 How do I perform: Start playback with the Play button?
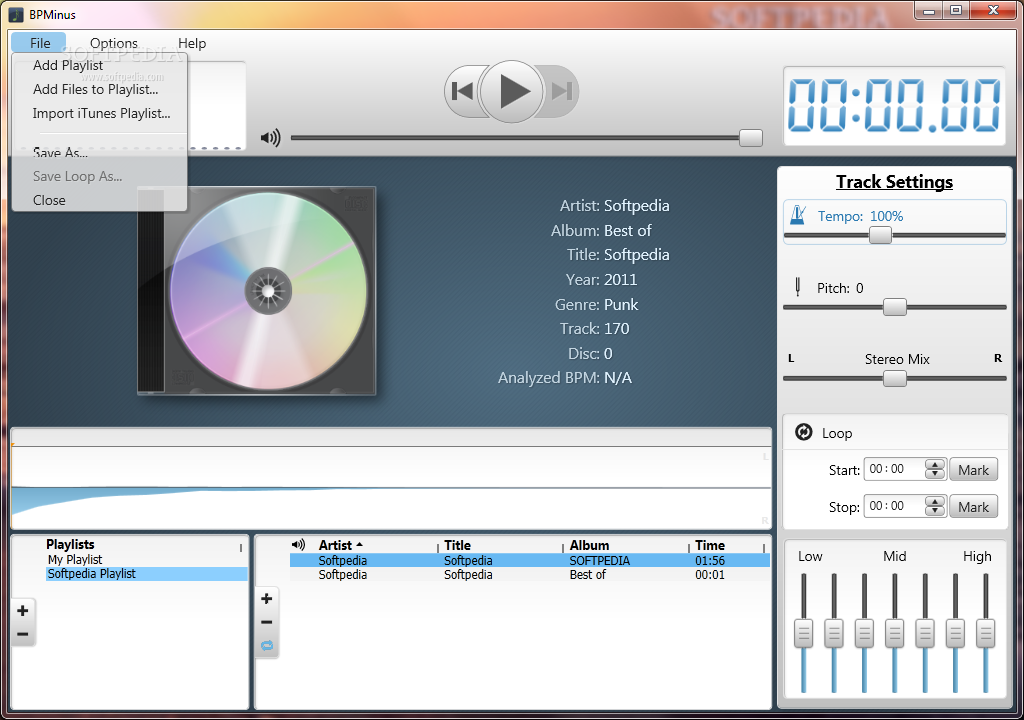click(511, 91)
